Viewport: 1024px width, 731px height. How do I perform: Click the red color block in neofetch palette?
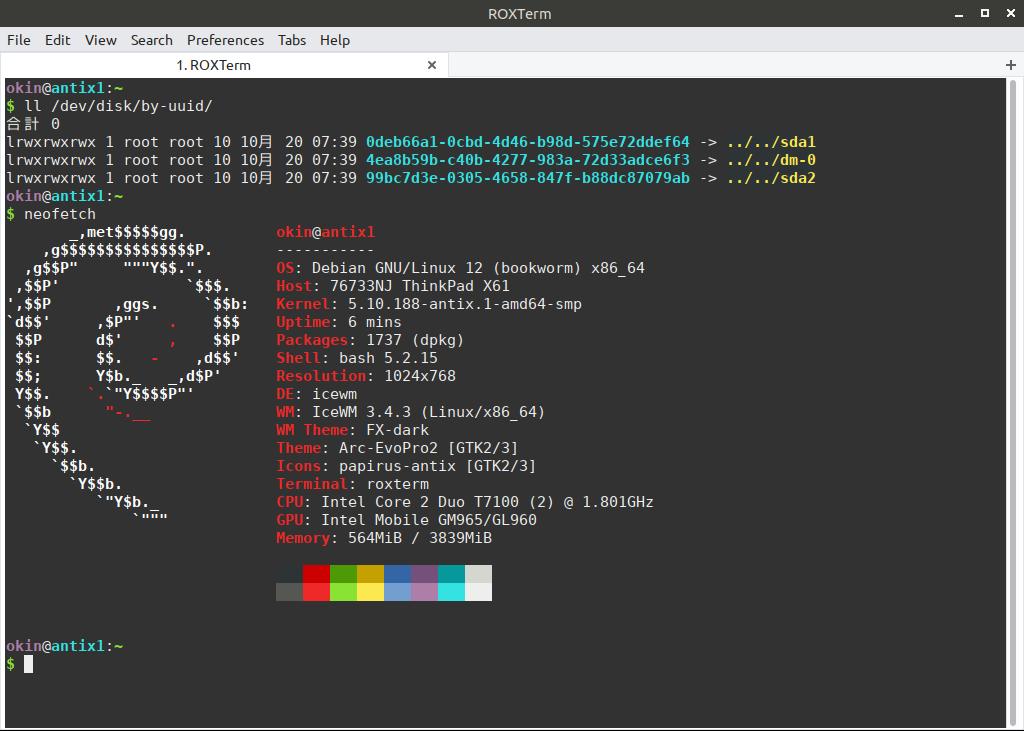[x=316, y=574]
